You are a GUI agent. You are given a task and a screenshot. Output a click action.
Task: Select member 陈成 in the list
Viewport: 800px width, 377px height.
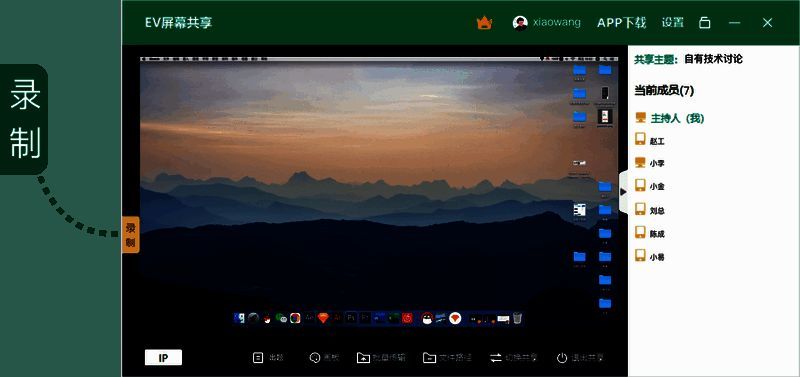(x=657, y=234)
